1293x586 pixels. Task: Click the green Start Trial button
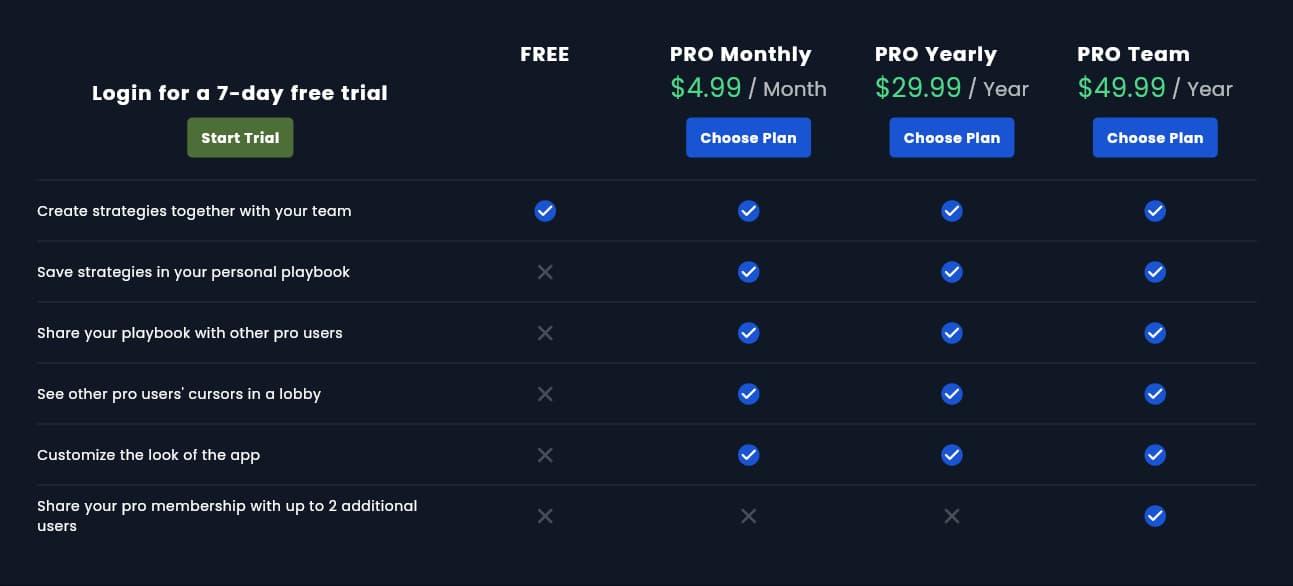pos(240,138)
